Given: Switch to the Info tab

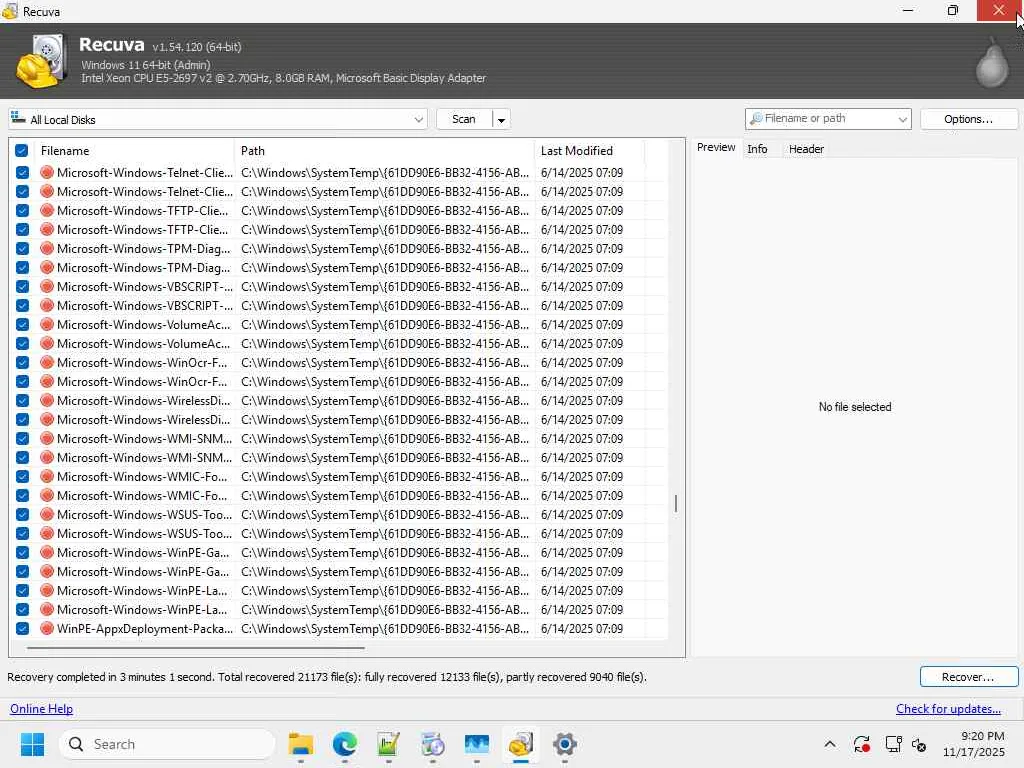Looking at the screenshot, I should tap(757, 149).
